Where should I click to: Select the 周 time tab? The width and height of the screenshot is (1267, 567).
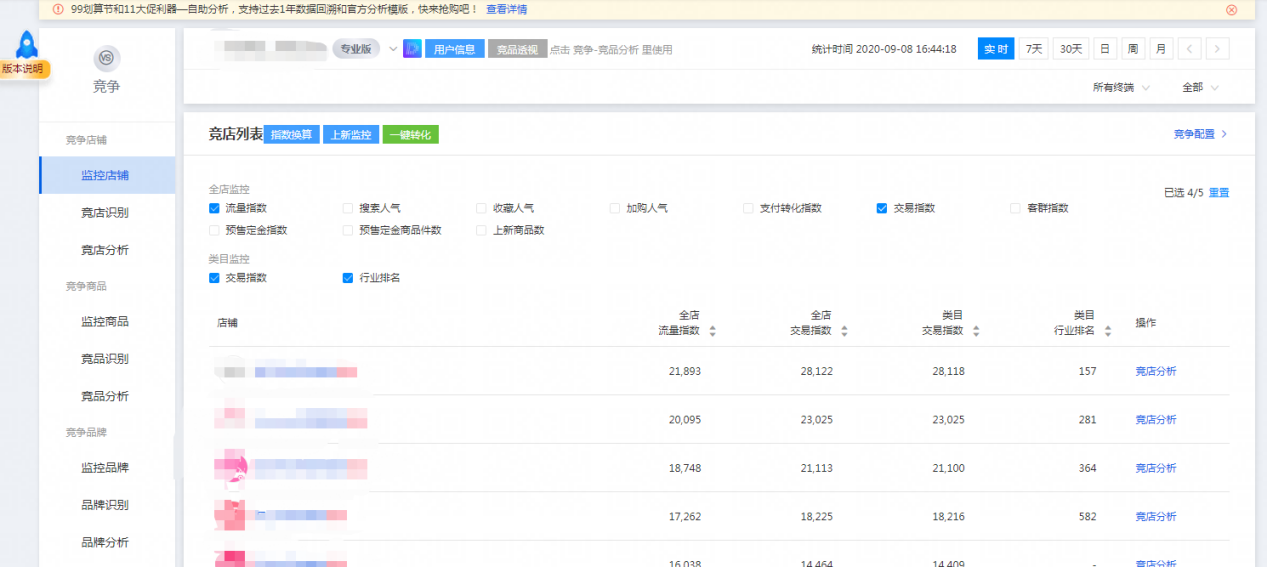click(1133, 48)
